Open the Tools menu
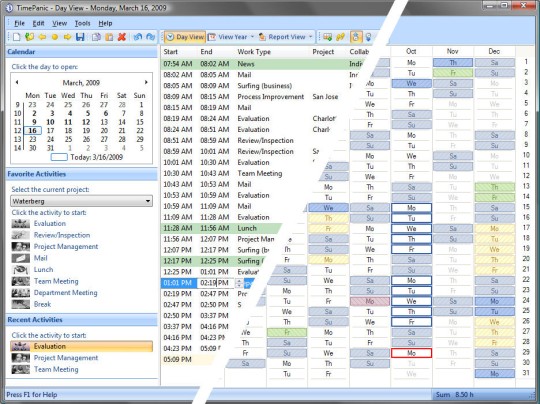Screen dimensions: 540x404 [82, 23]
